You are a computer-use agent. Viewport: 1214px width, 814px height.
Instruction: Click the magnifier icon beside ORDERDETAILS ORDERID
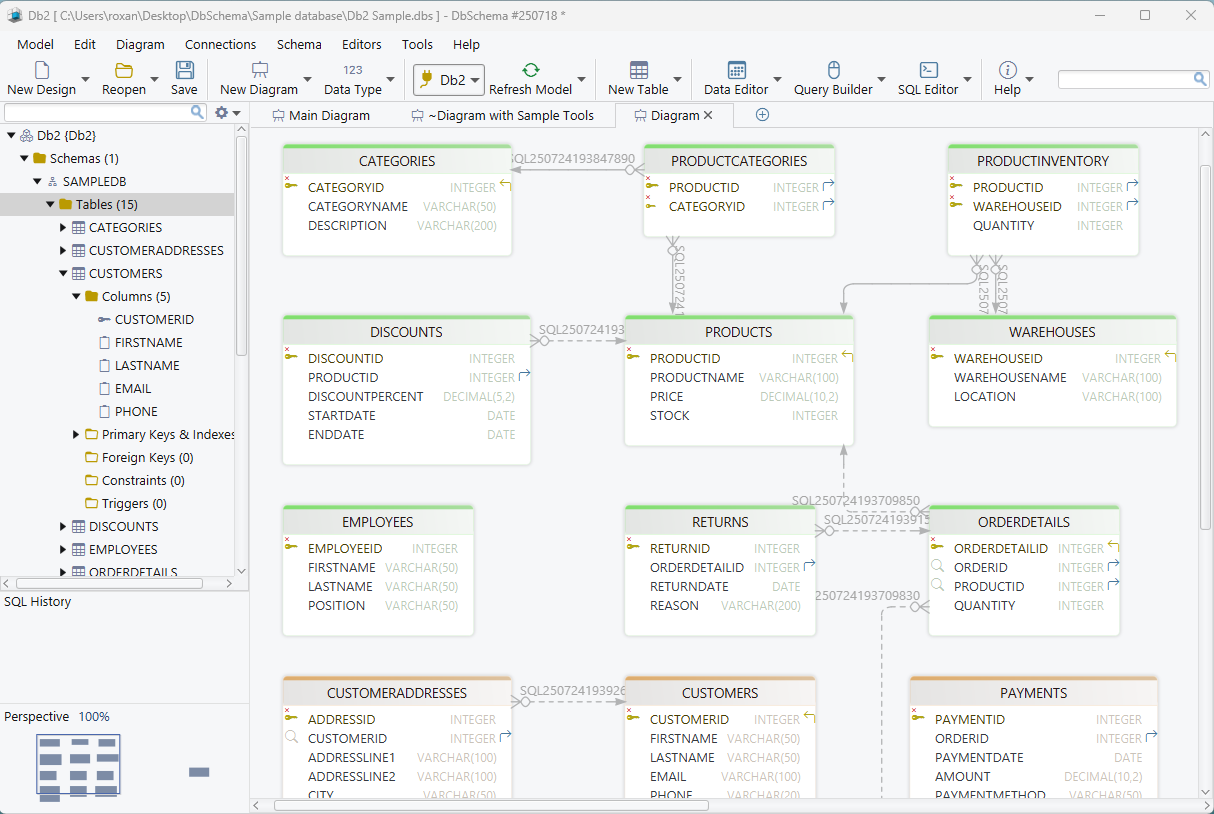pos(937,566)
